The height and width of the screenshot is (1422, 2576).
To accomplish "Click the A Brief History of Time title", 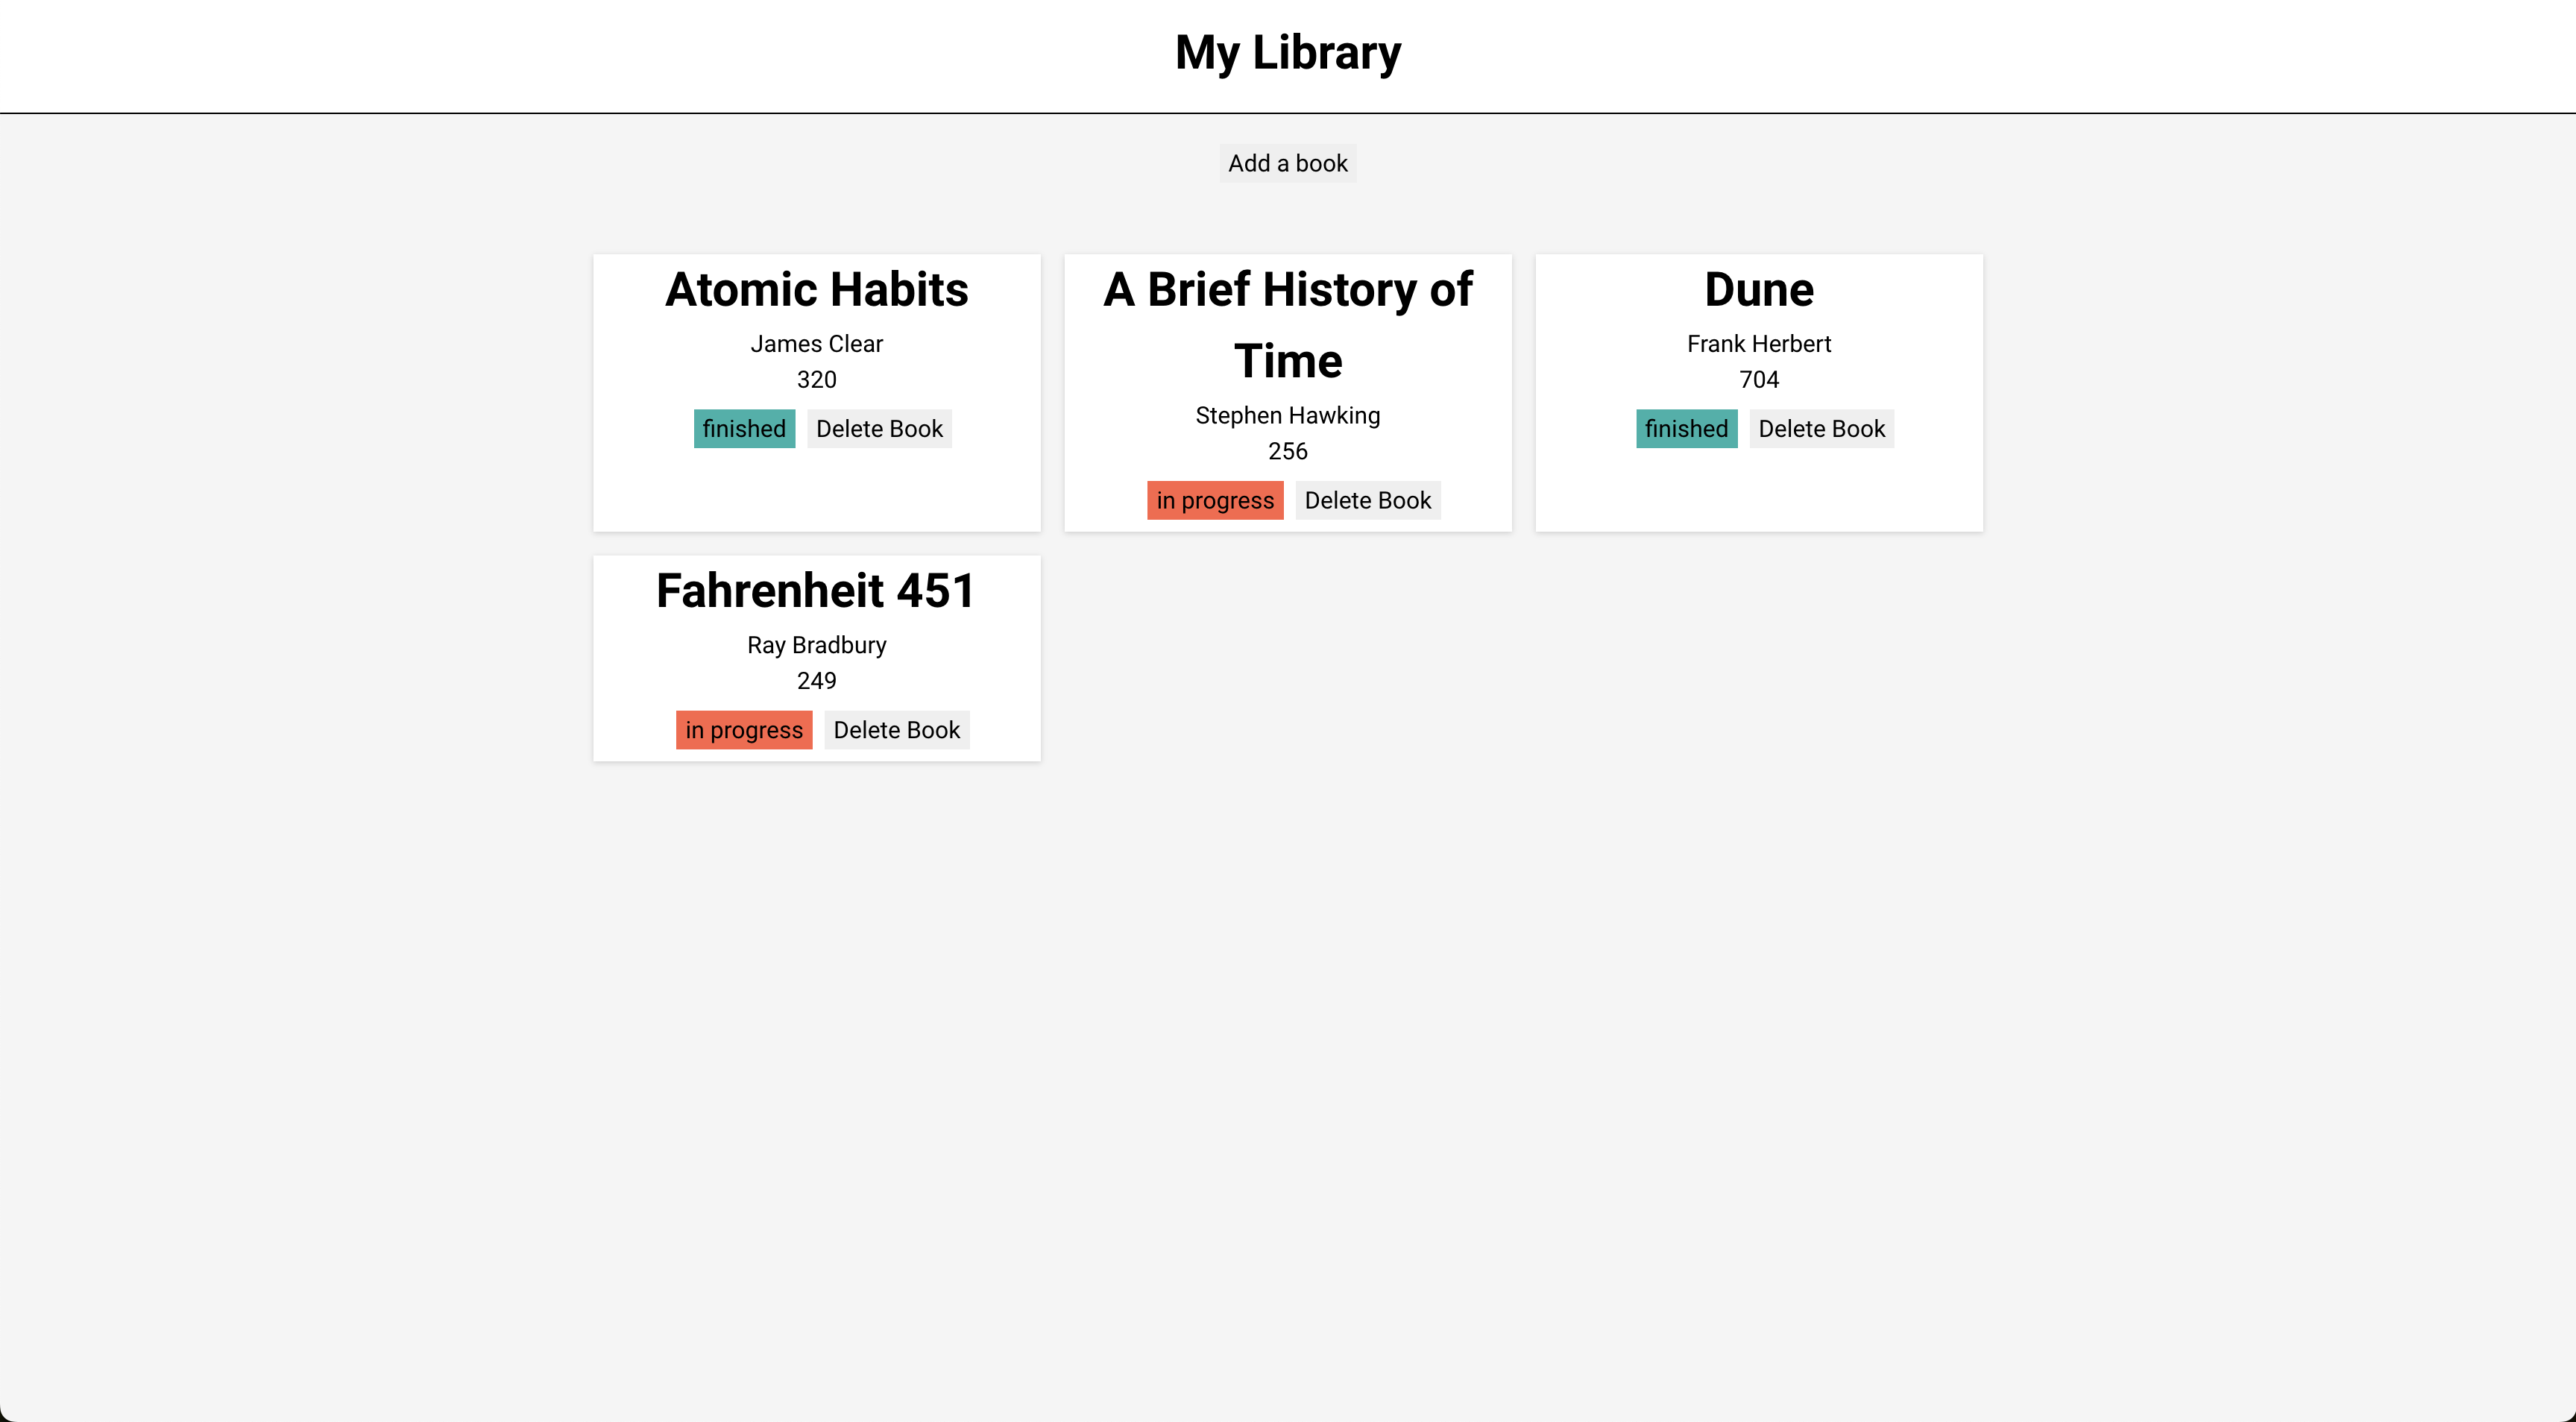I will coord(1288,325).
